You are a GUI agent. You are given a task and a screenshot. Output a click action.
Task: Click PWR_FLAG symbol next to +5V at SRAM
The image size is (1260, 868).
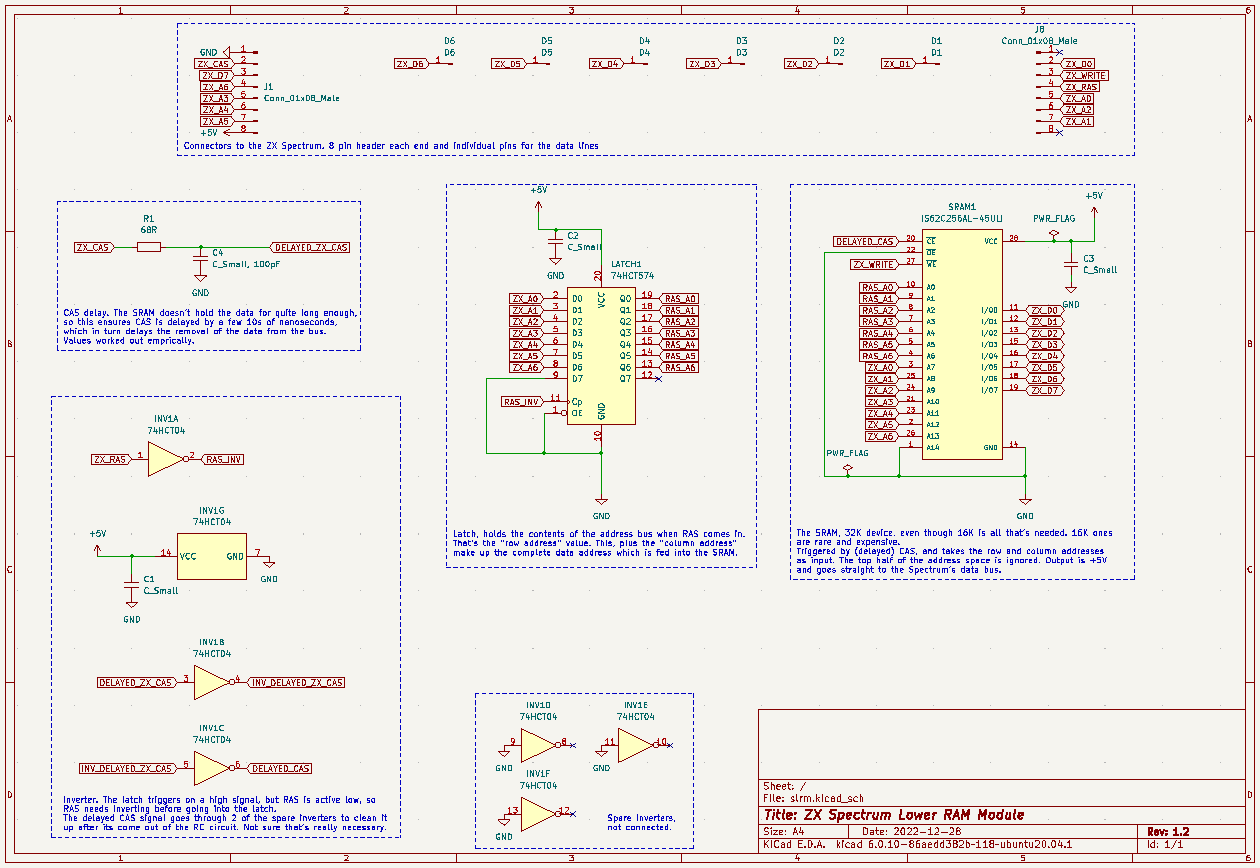1053,233
